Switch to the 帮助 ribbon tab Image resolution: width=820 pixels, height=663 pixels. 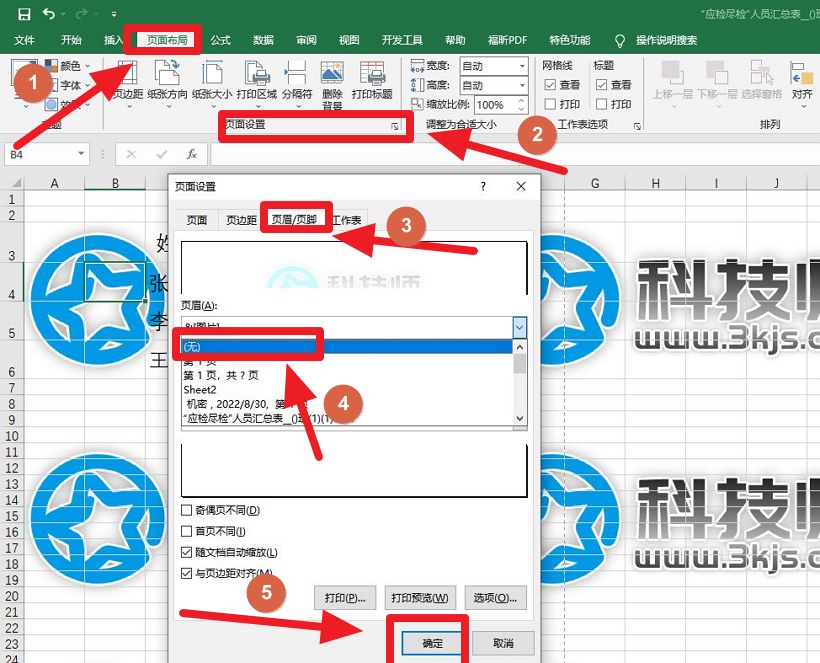(455, 40)
